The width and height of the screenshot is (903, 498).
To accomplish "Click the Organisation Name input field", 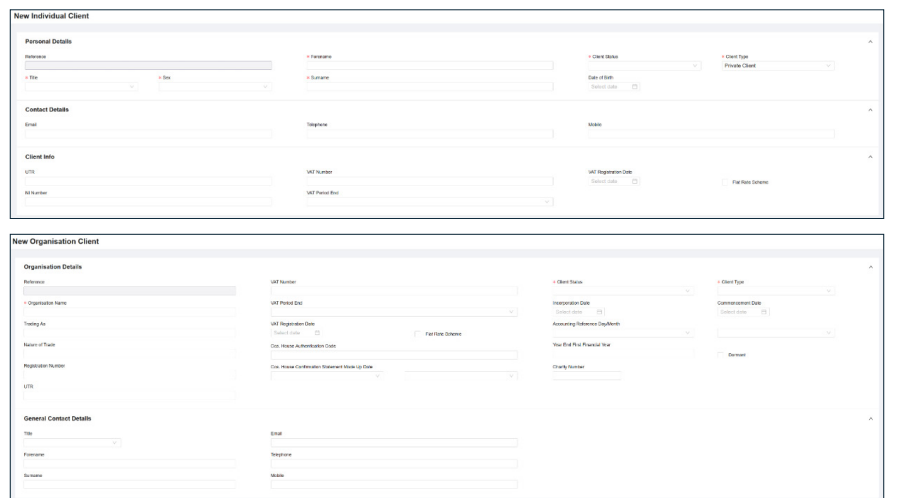I will (x=129, y=312).
